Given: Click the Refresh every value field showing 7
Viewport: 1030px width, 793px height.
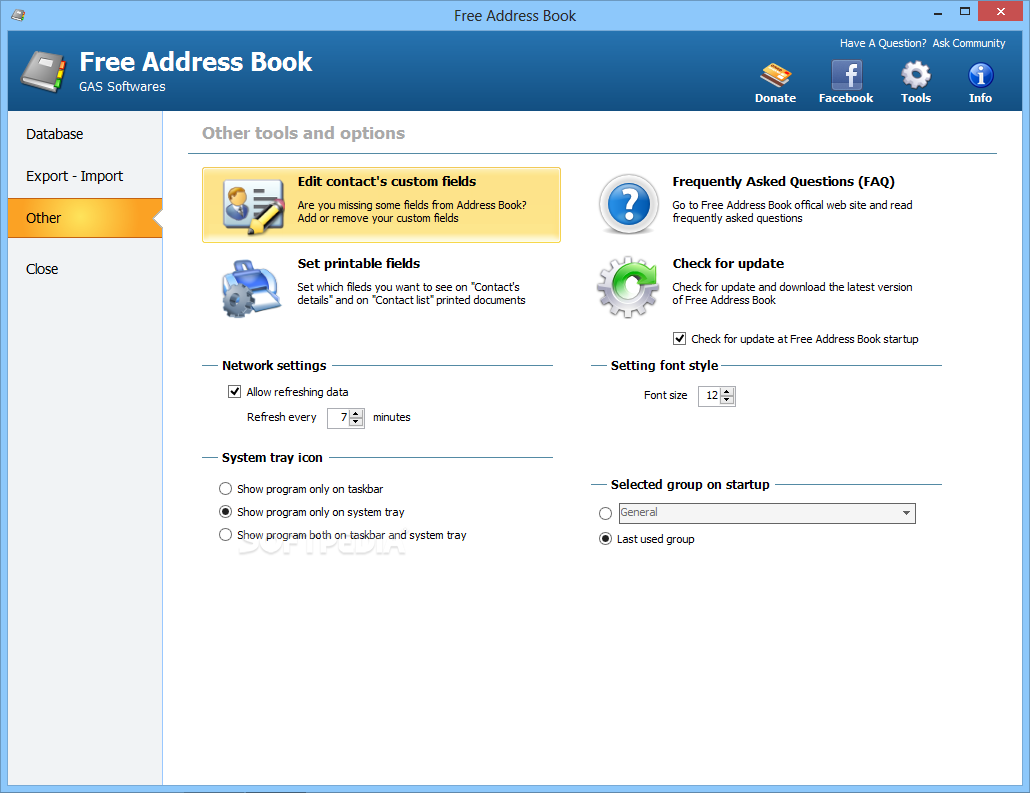Looking at the screenshot, I should point(338,417).
